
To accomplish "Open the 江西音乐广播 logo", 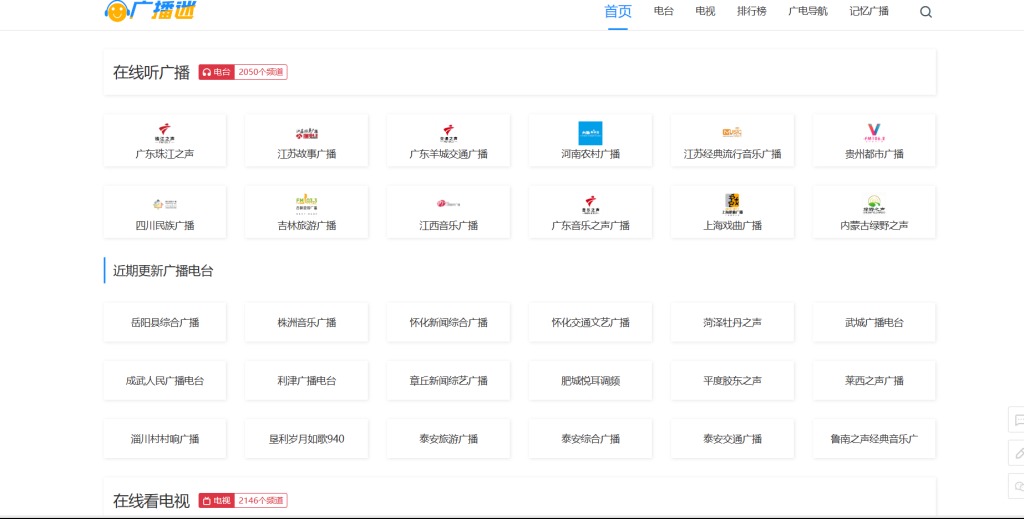I will pos(448,204).
